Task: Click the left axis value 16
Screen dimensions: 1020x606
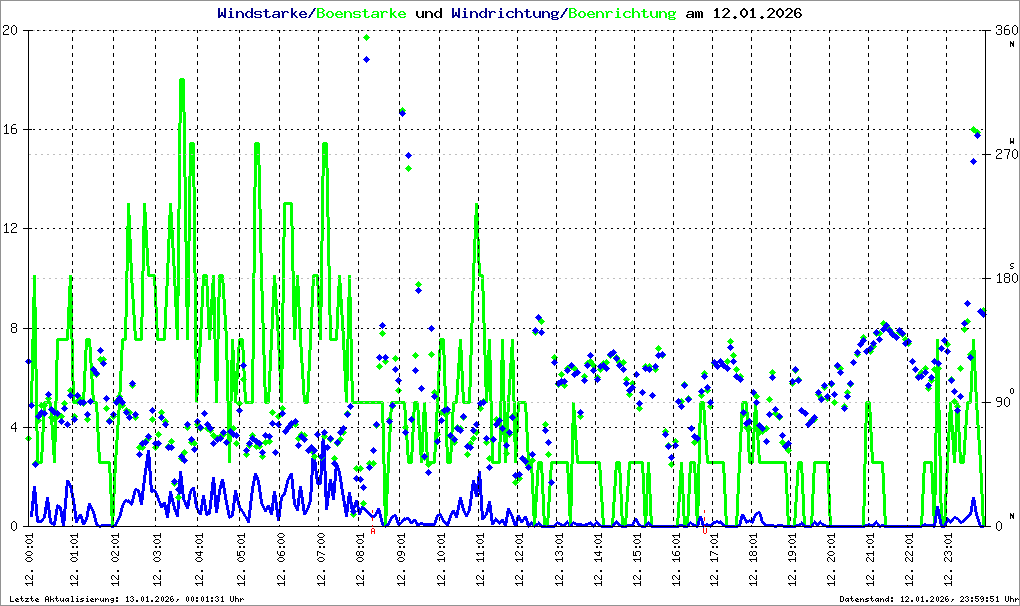Action: pyautogui.click(x=10, y=129)
